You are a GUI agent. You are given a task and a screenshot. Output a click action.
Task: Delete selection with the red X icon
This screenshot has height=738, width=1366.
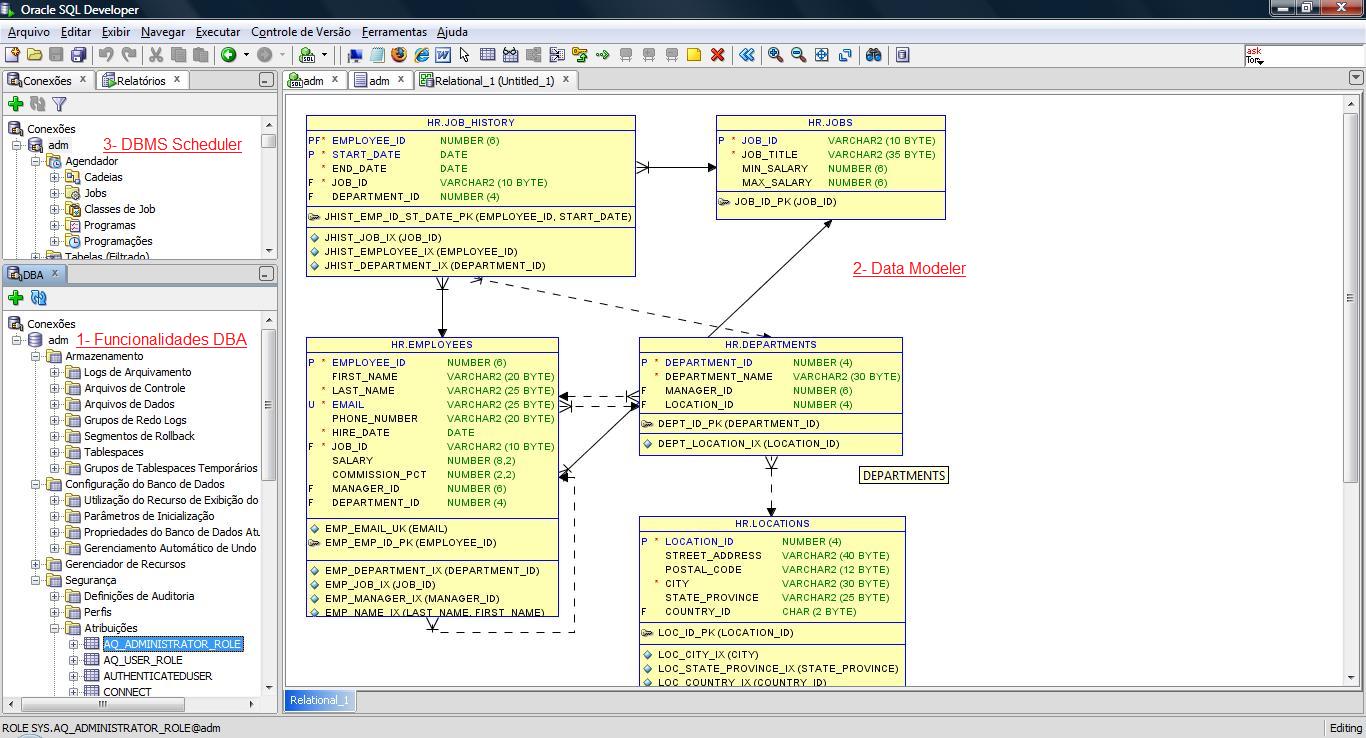(718, 55)
